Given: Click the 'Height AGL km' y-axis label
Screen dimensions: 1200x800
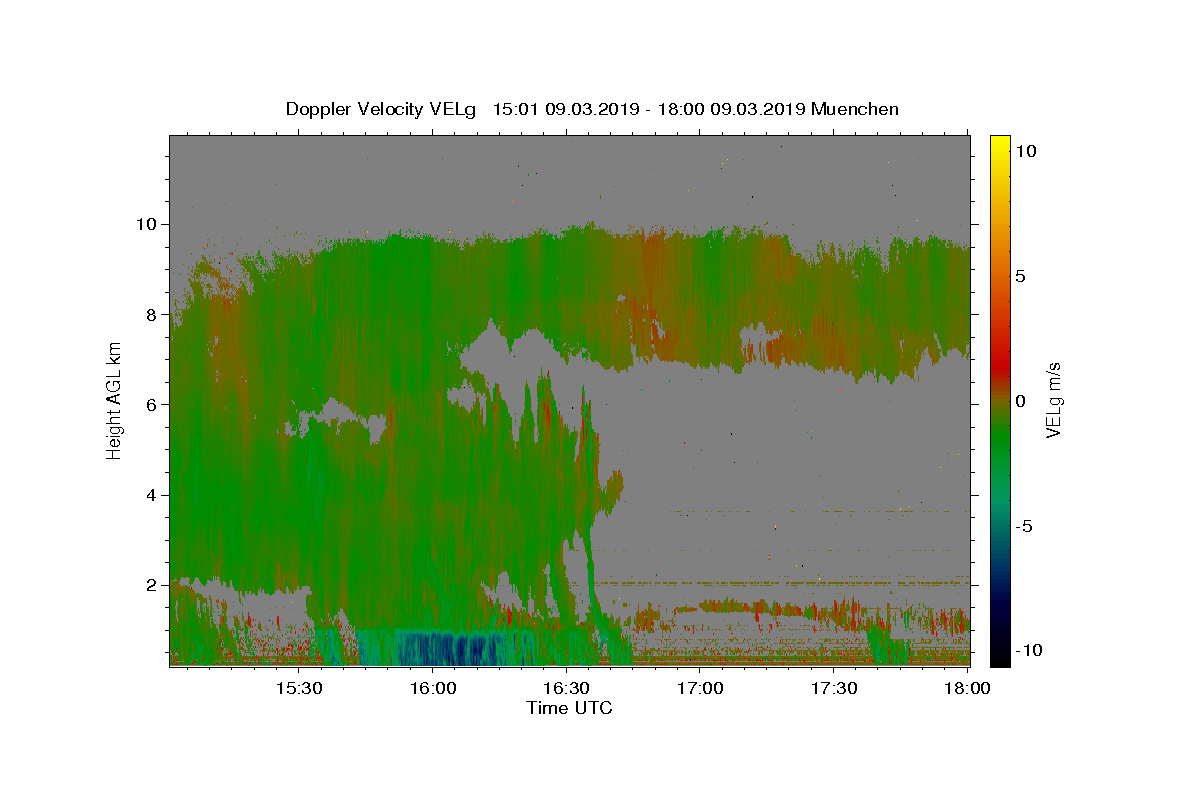Looking at the screenshot, I should coord(114,399).
